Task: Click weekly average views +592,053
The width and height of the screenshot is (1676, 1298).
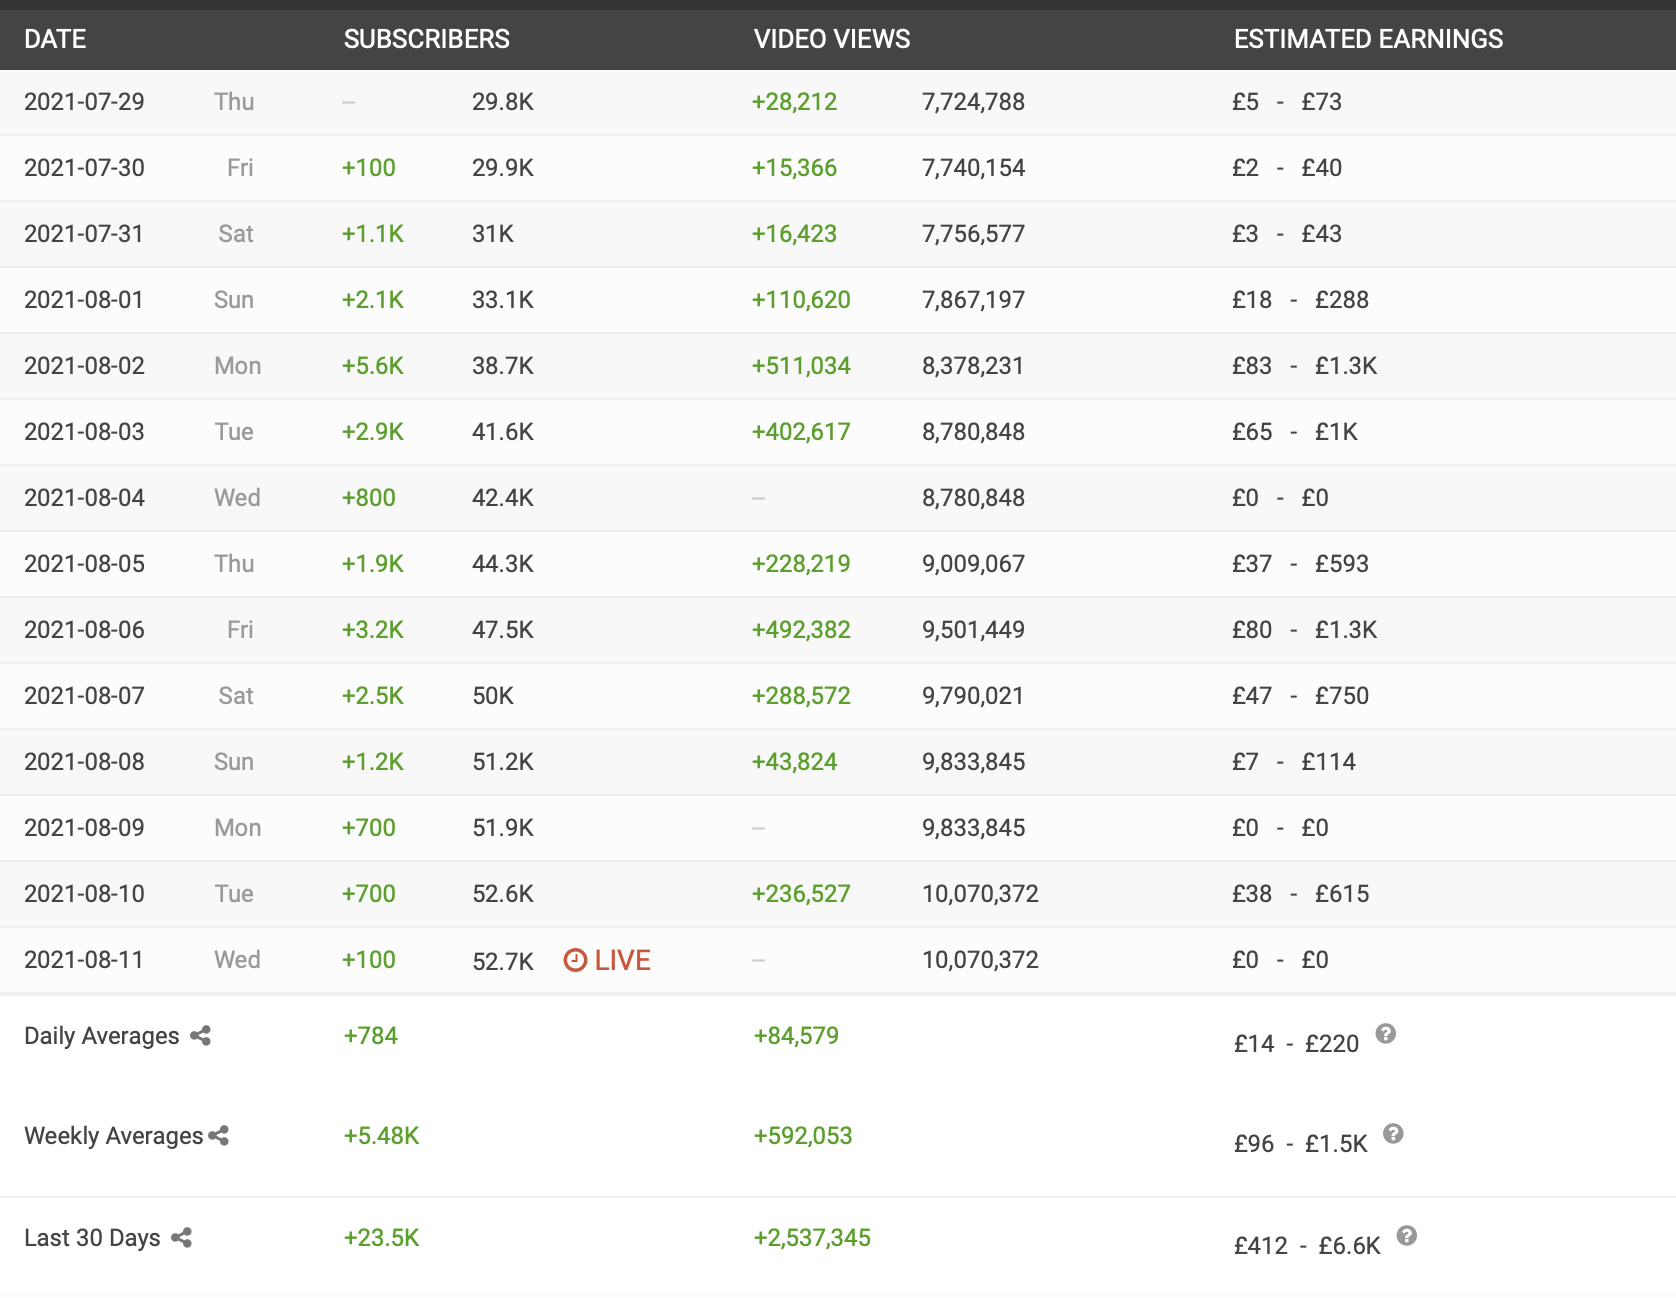Action: click(803, 1136)
